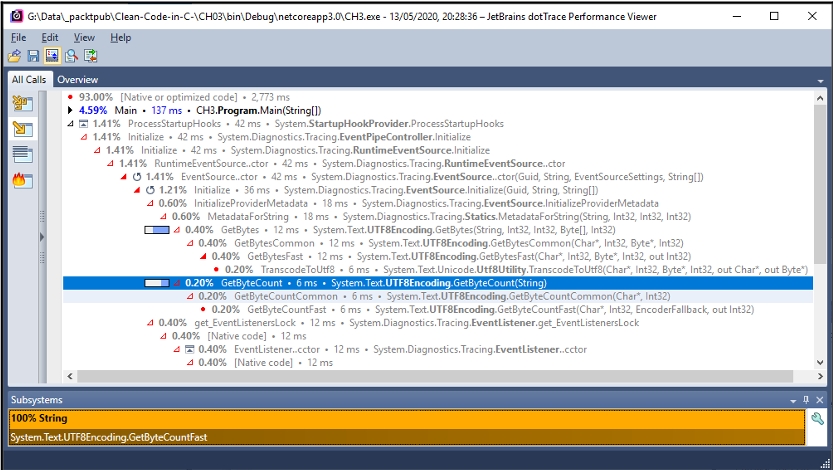Close the Subsystems panel

819,400
